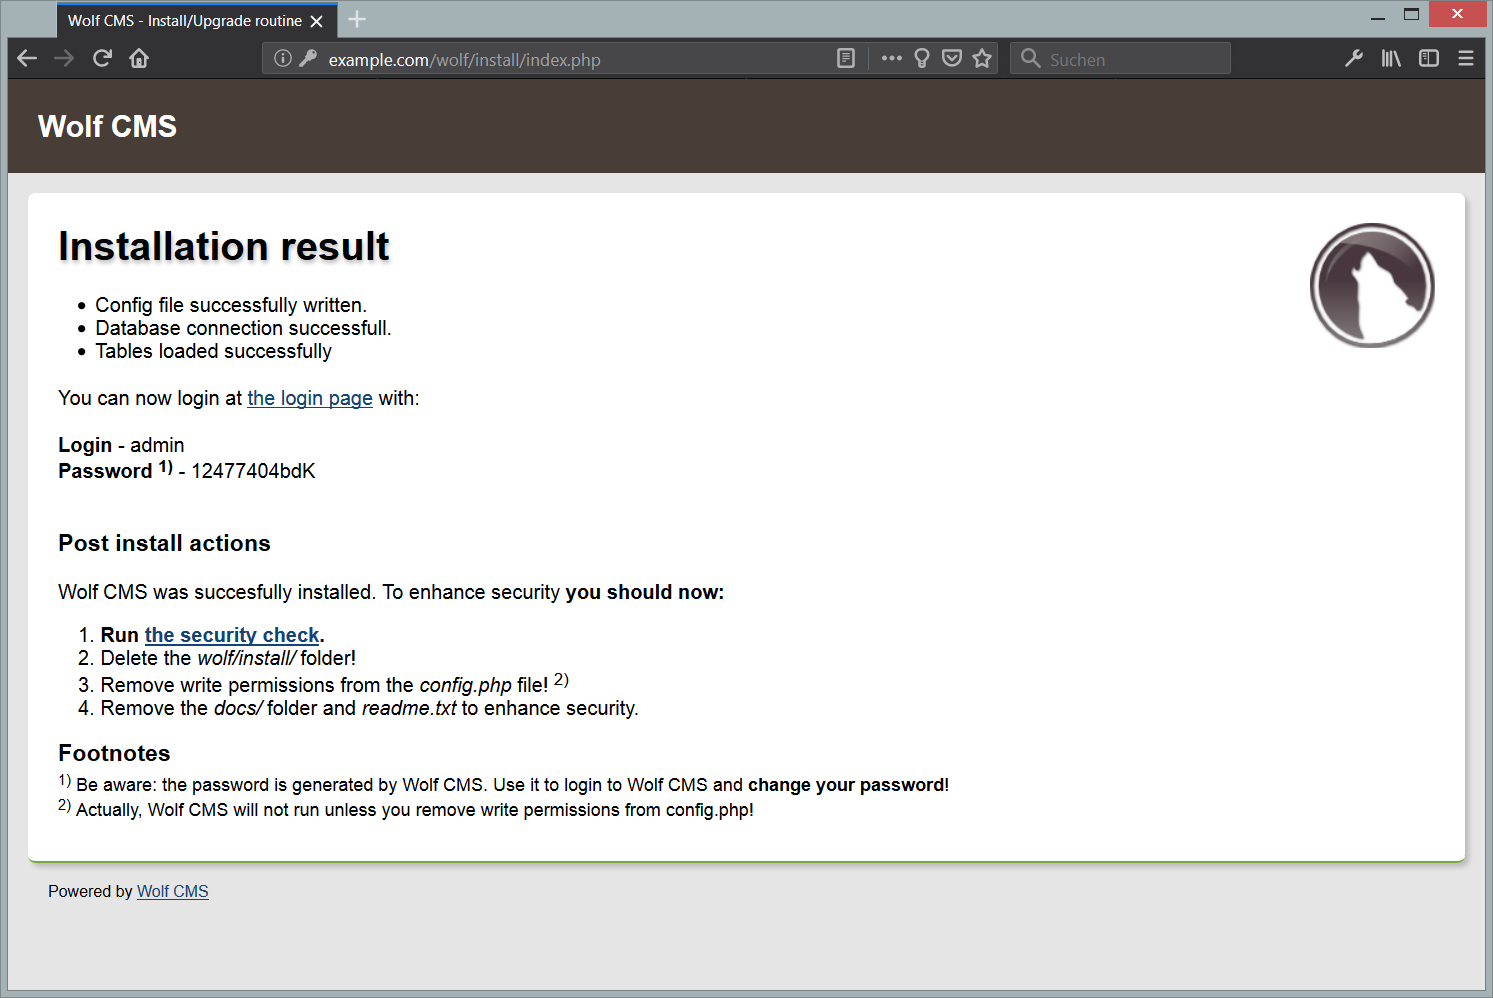Click the magnifier icon in the search box

click(1031, 58)
